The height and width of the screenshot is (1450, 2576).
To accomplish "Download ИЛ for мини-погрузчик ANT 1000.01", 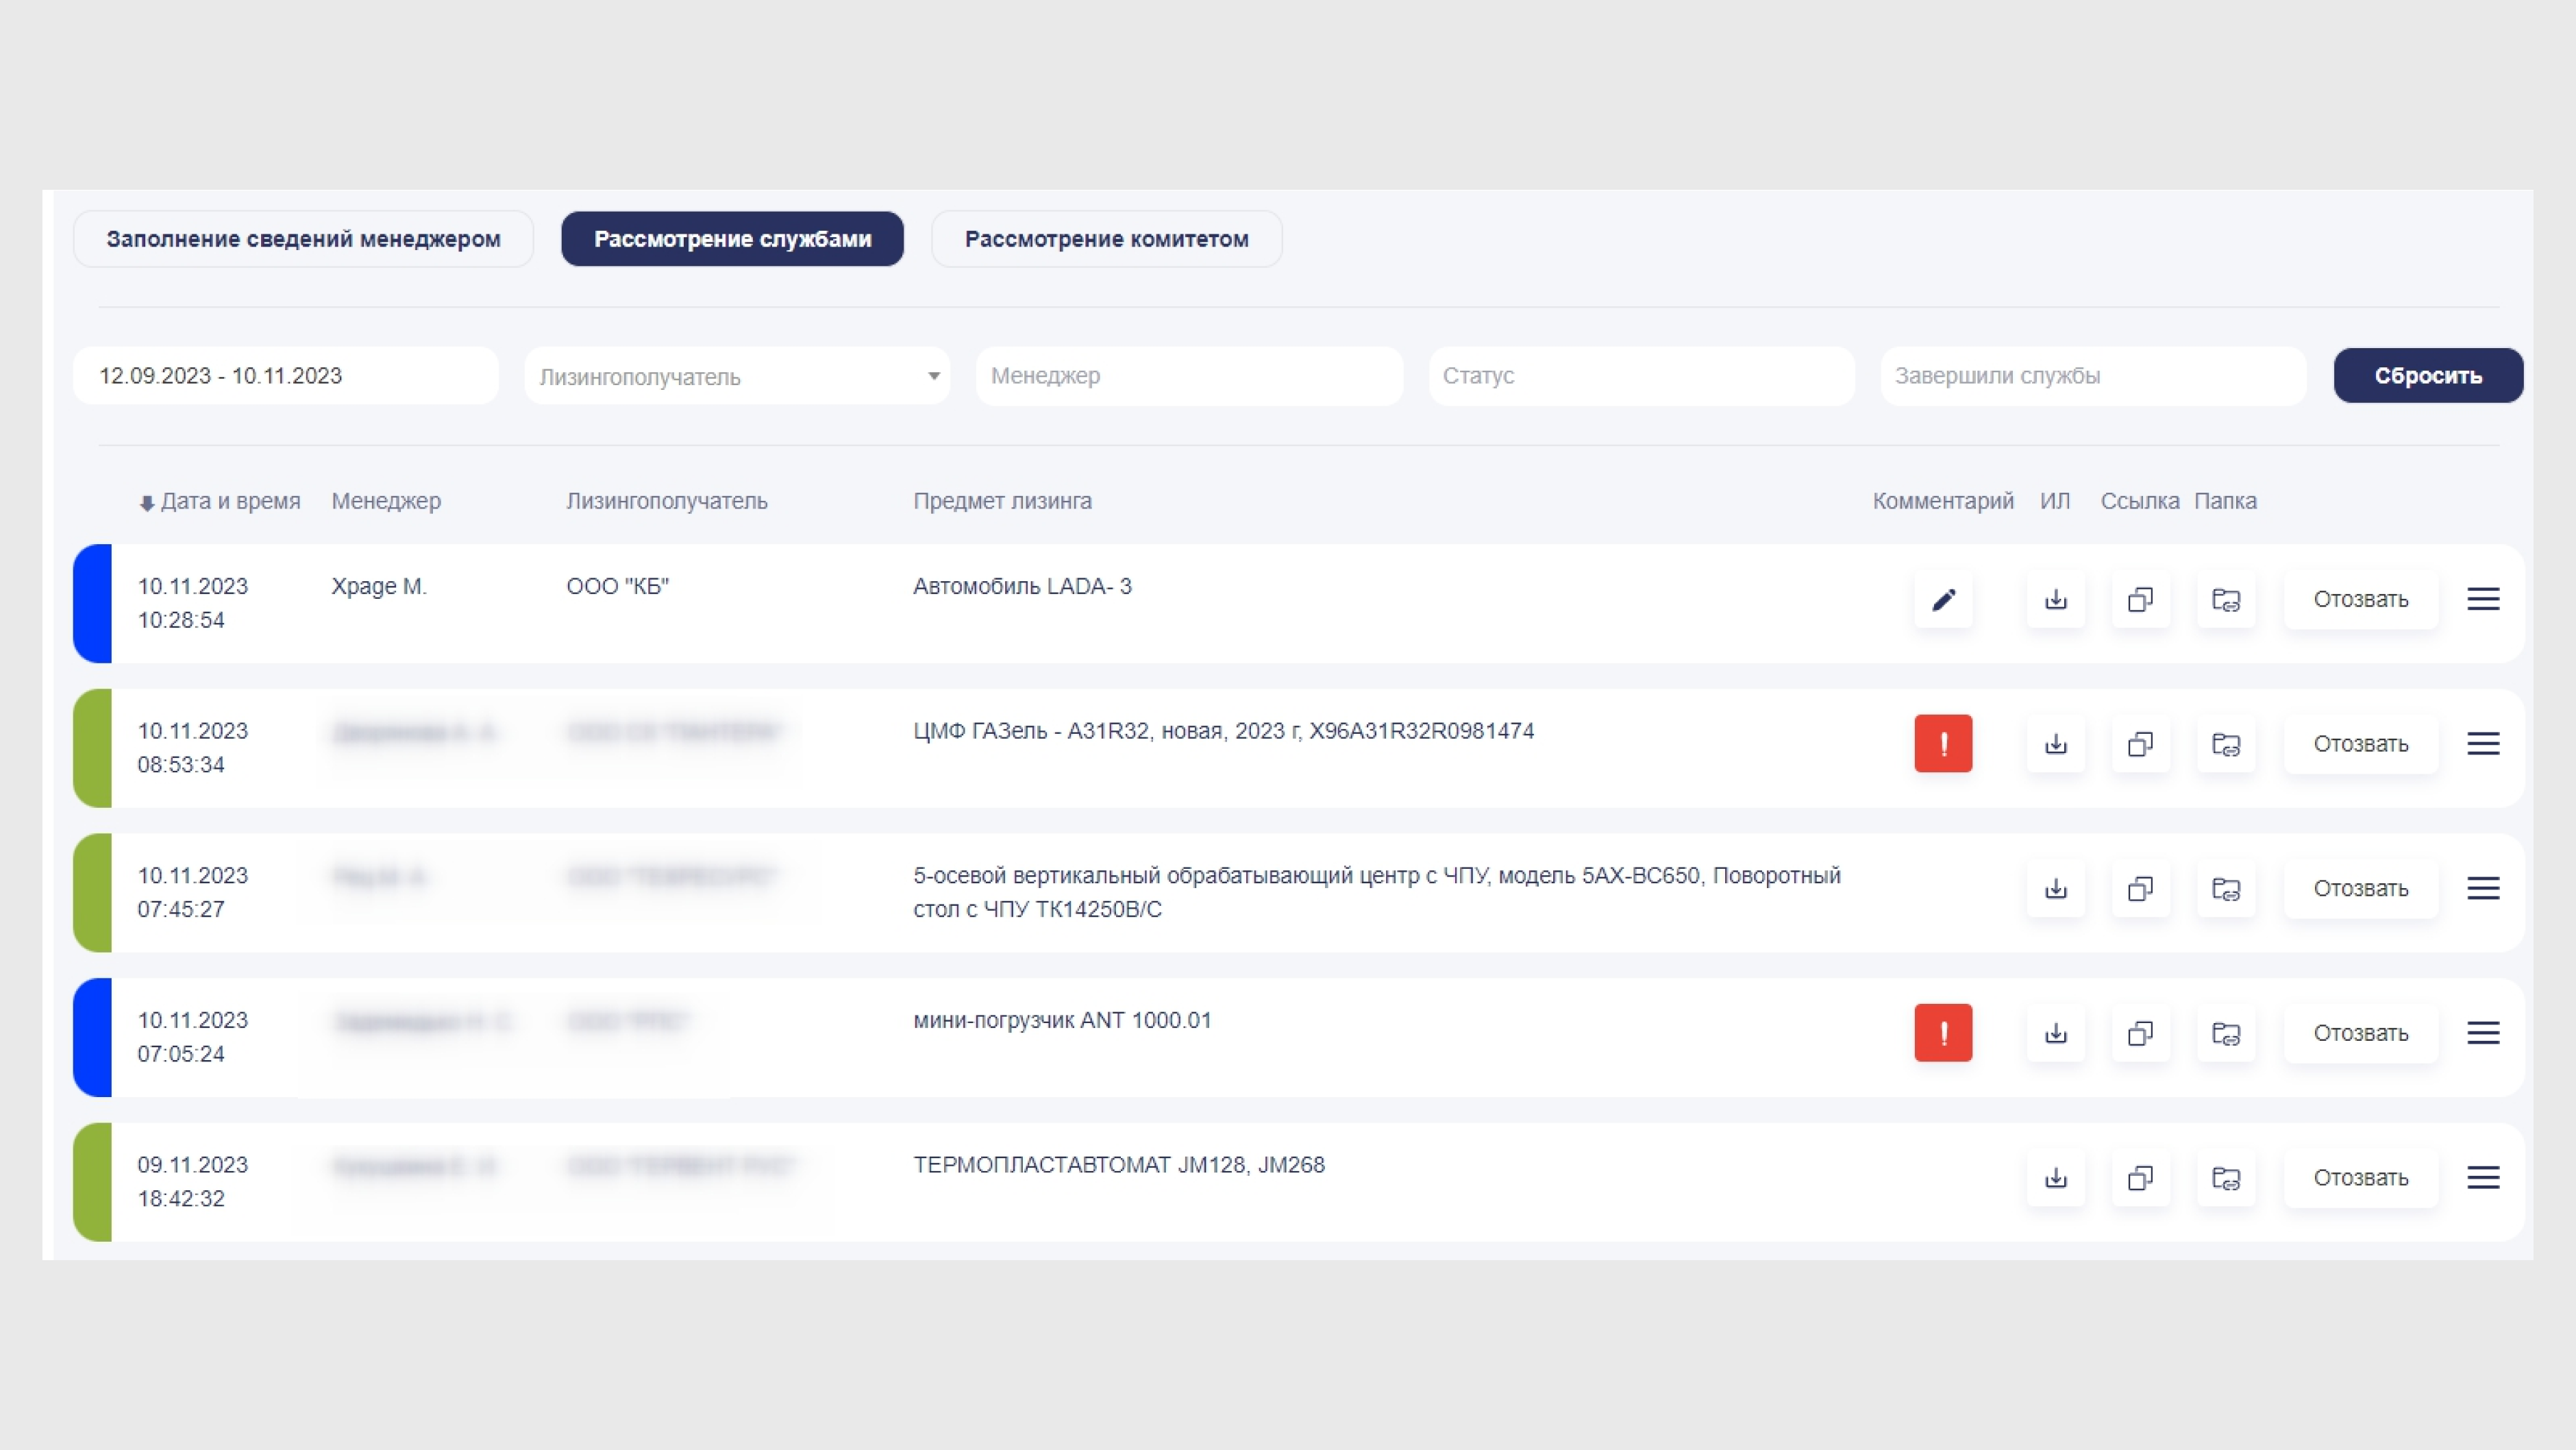I will (x=2056, y=1033).
